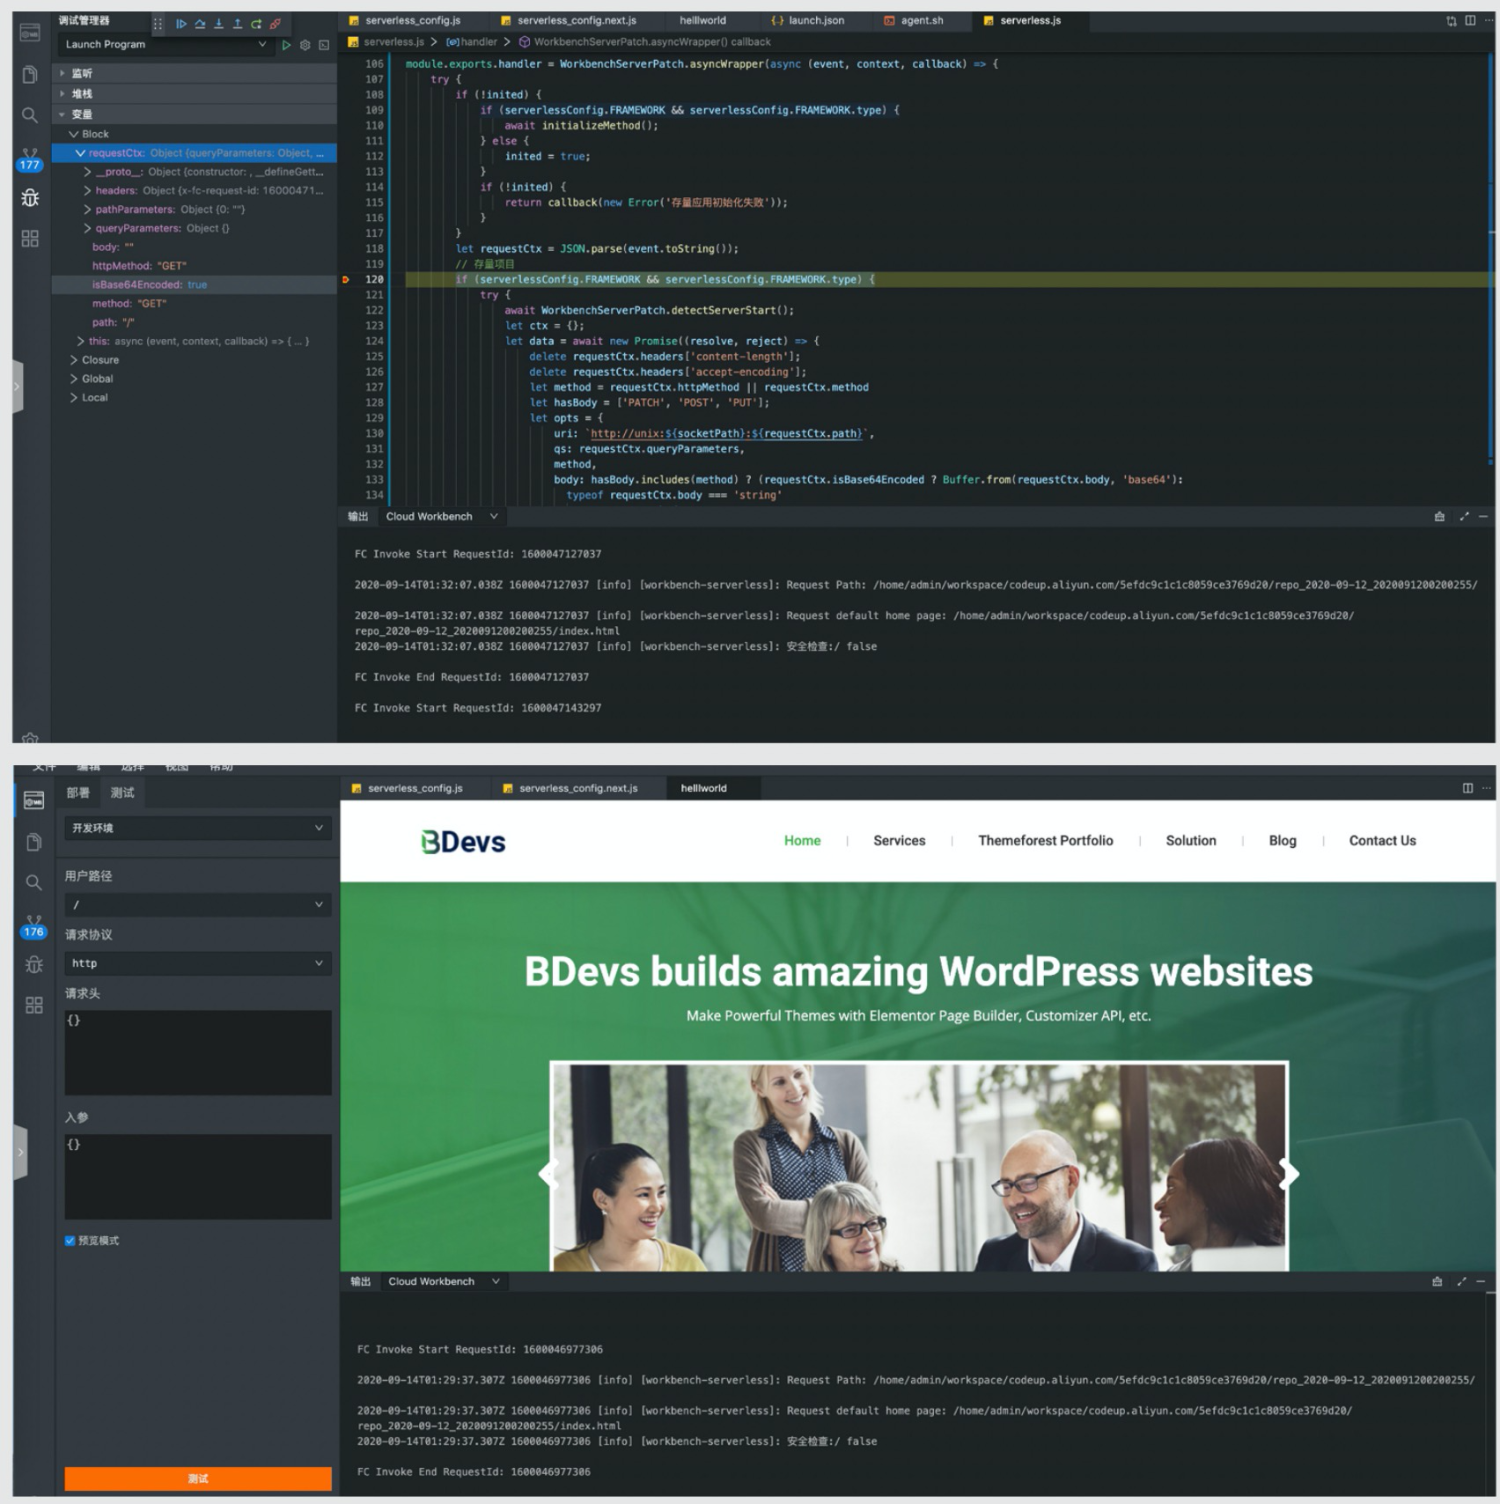Open debug console icon beside the gear
The height and width of the screenshot is (1504, 1500).
324,45
